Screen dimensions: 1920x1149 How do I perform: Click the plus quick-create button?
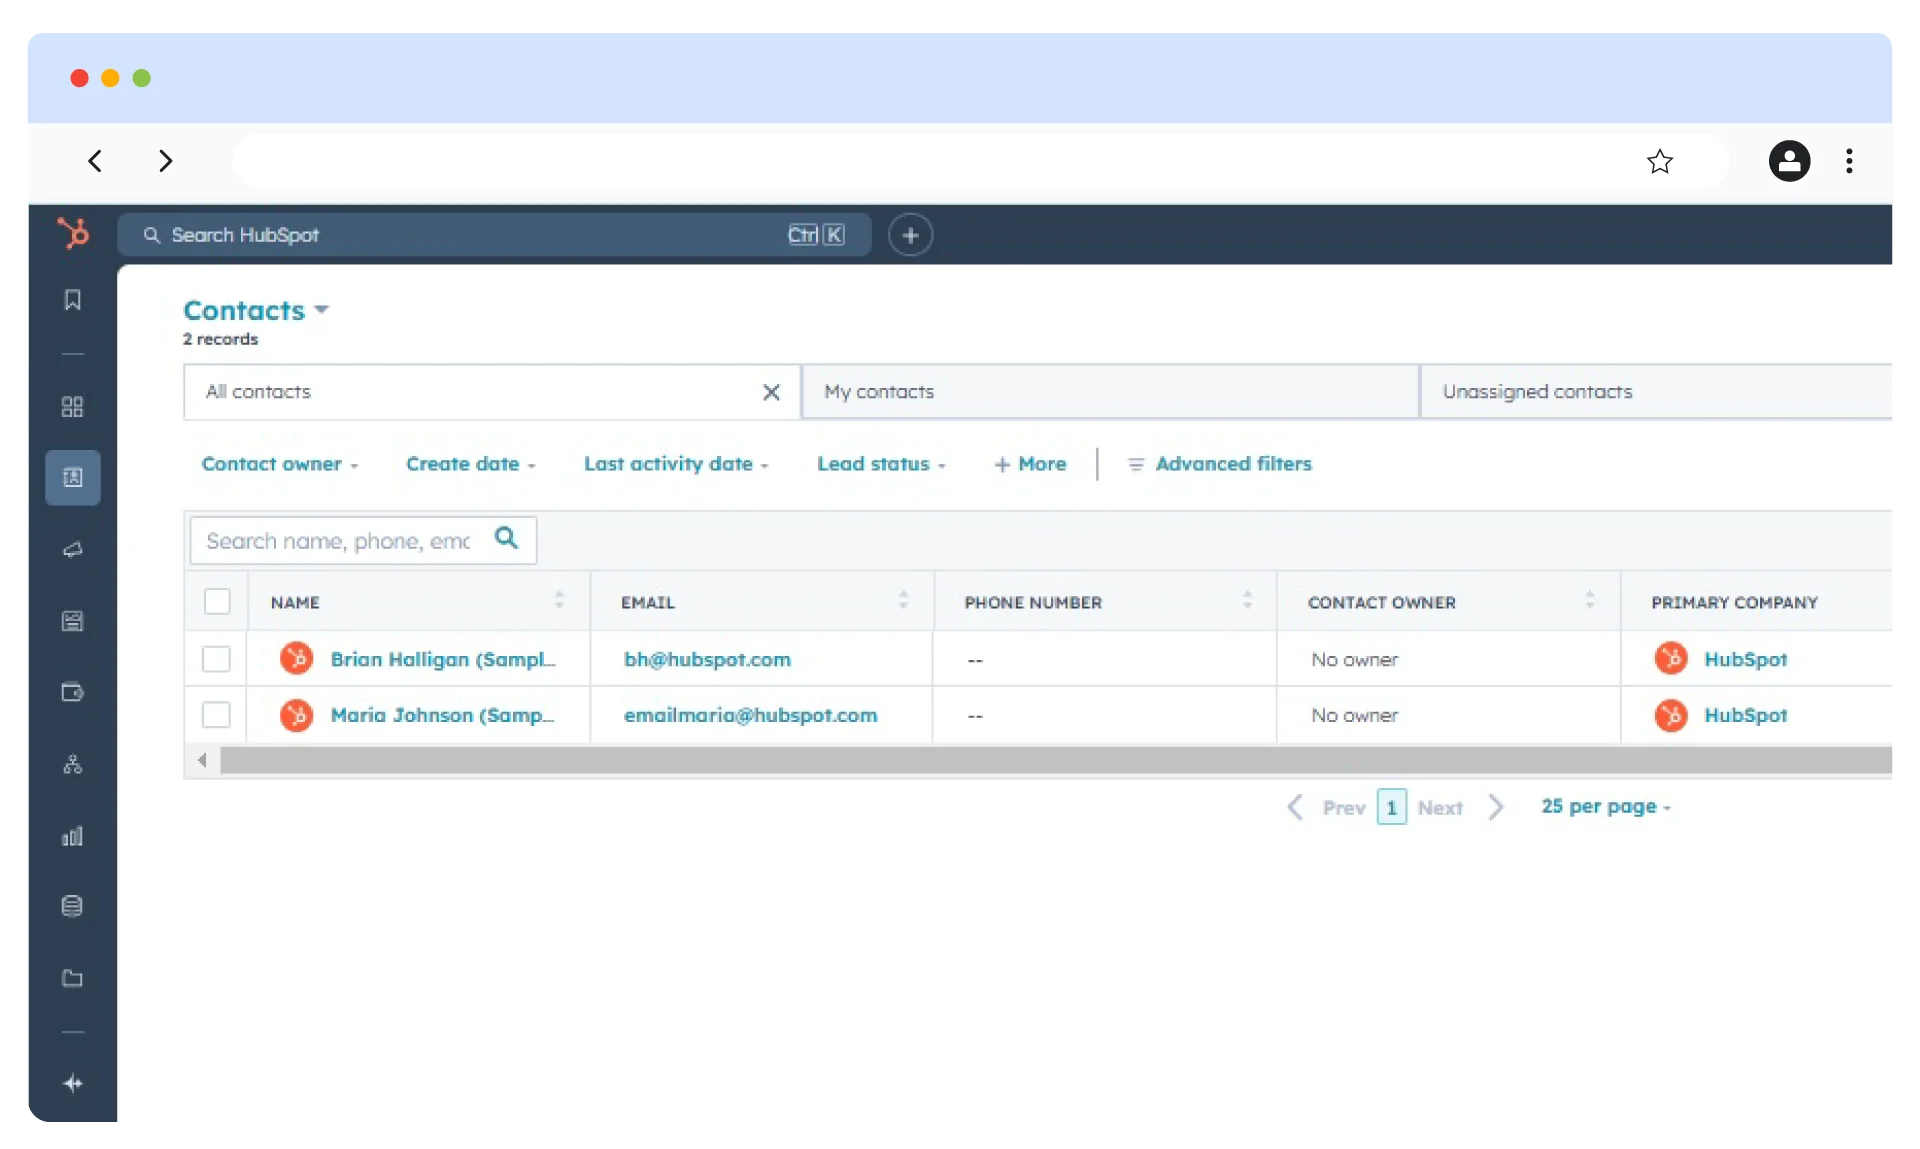point(910,235)
